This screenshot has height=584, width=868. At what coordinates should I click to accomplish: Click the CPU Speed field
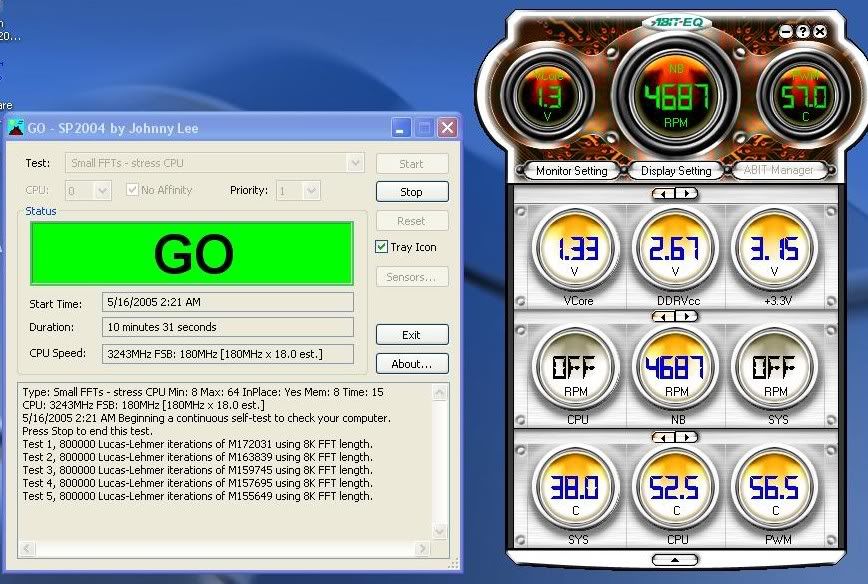pos(228,354)
